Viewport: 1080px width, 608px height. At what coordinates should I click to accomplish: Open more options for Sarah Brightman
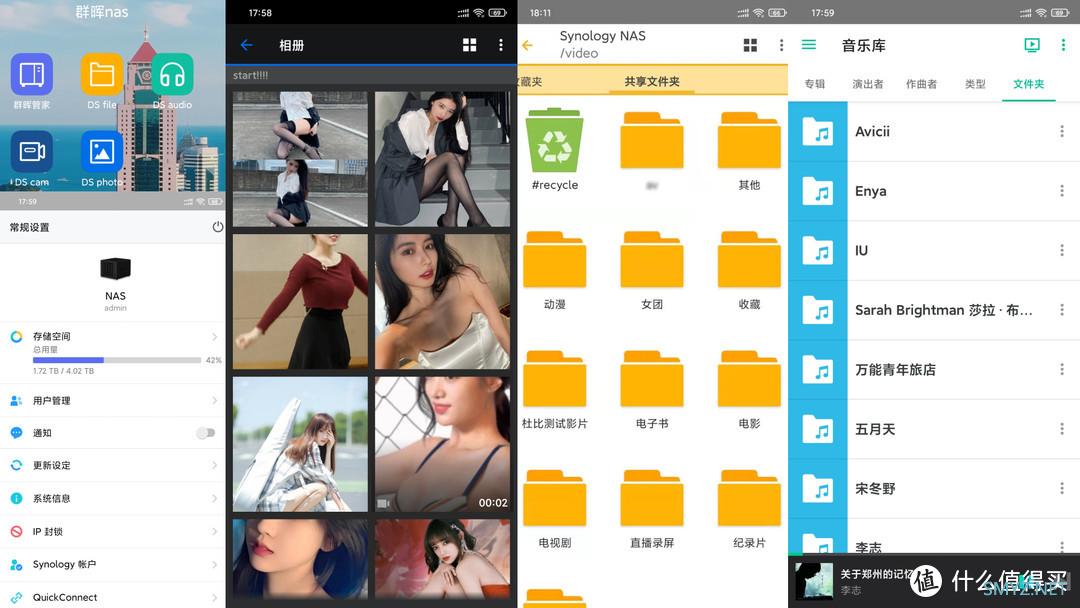(1062, 310)
